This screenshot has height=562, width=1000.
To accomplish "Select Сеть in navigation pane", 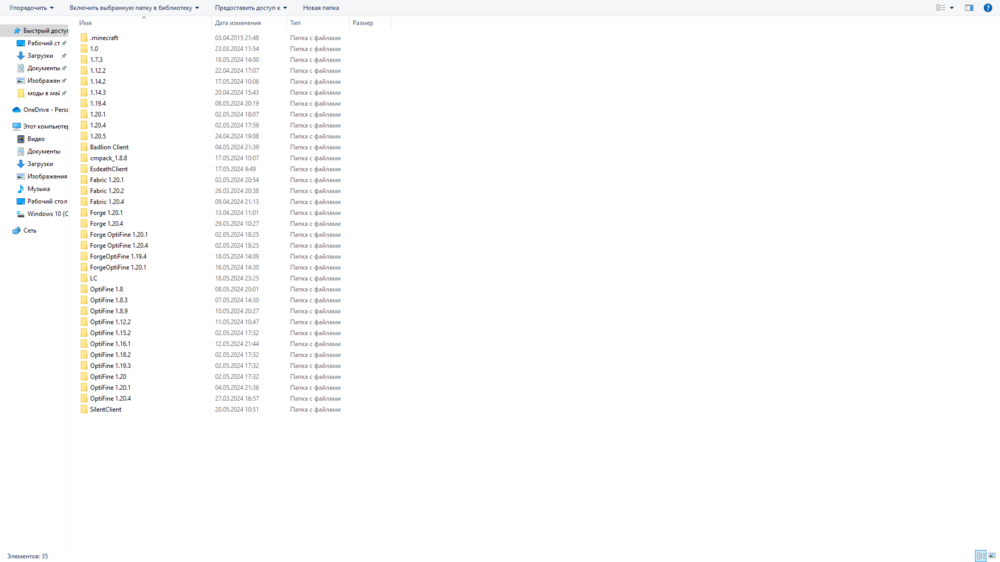I will 25,230.
